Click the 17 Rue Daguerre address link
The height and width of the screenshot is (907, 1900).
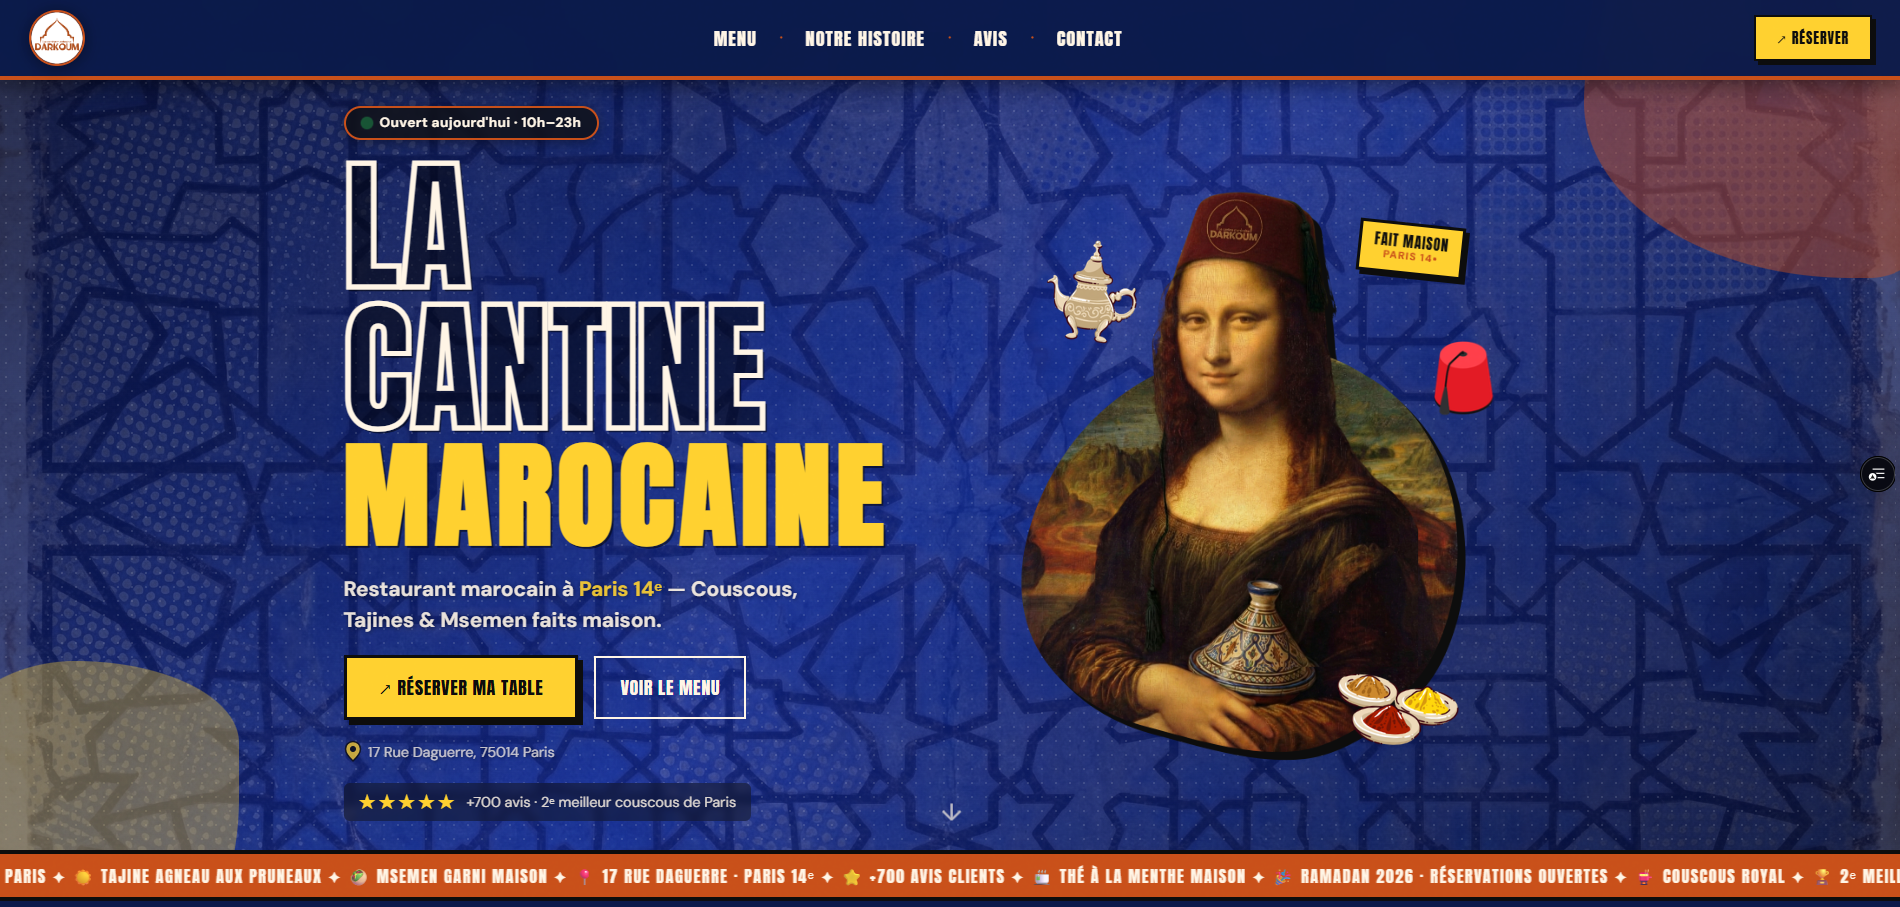coord(460,752)
